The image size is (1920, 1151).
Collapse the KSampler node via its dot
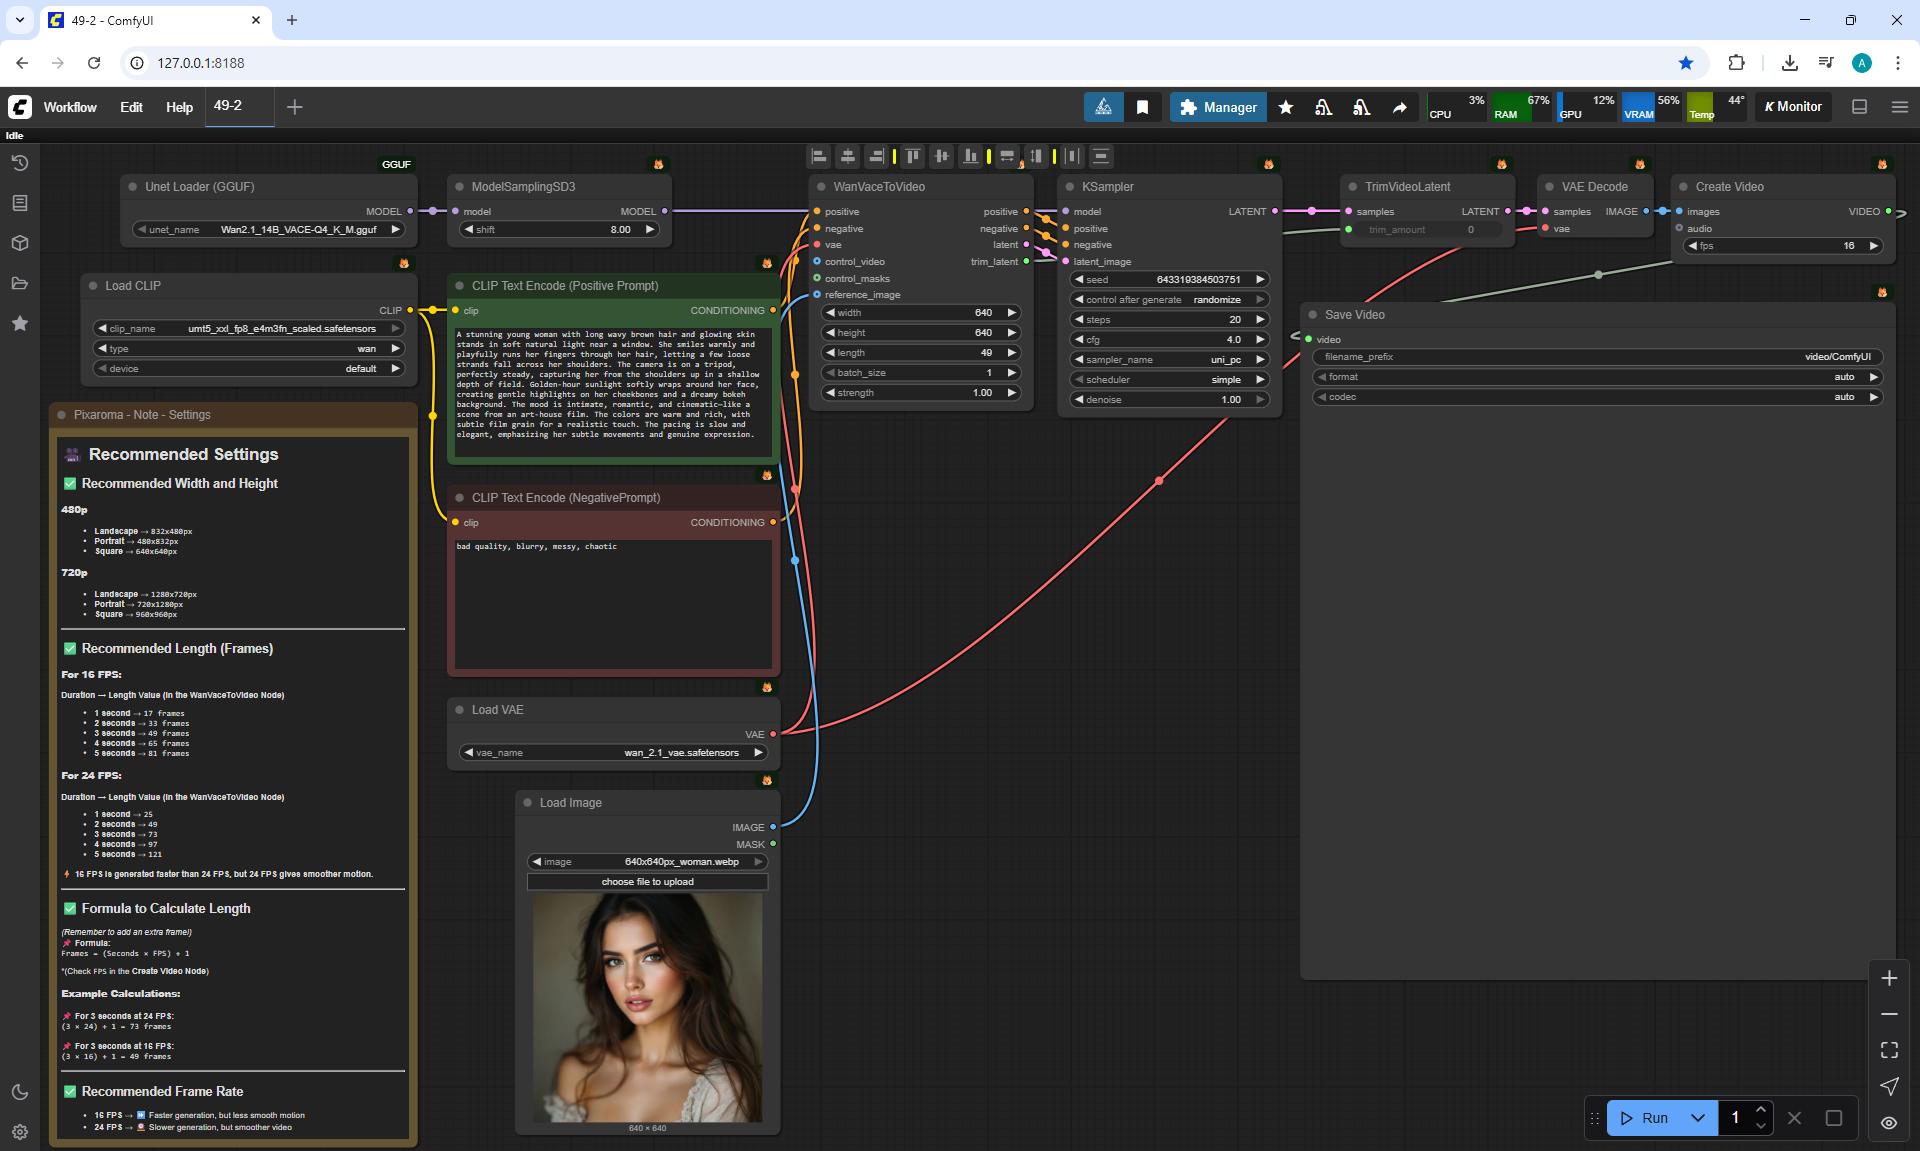[1070, 187]
